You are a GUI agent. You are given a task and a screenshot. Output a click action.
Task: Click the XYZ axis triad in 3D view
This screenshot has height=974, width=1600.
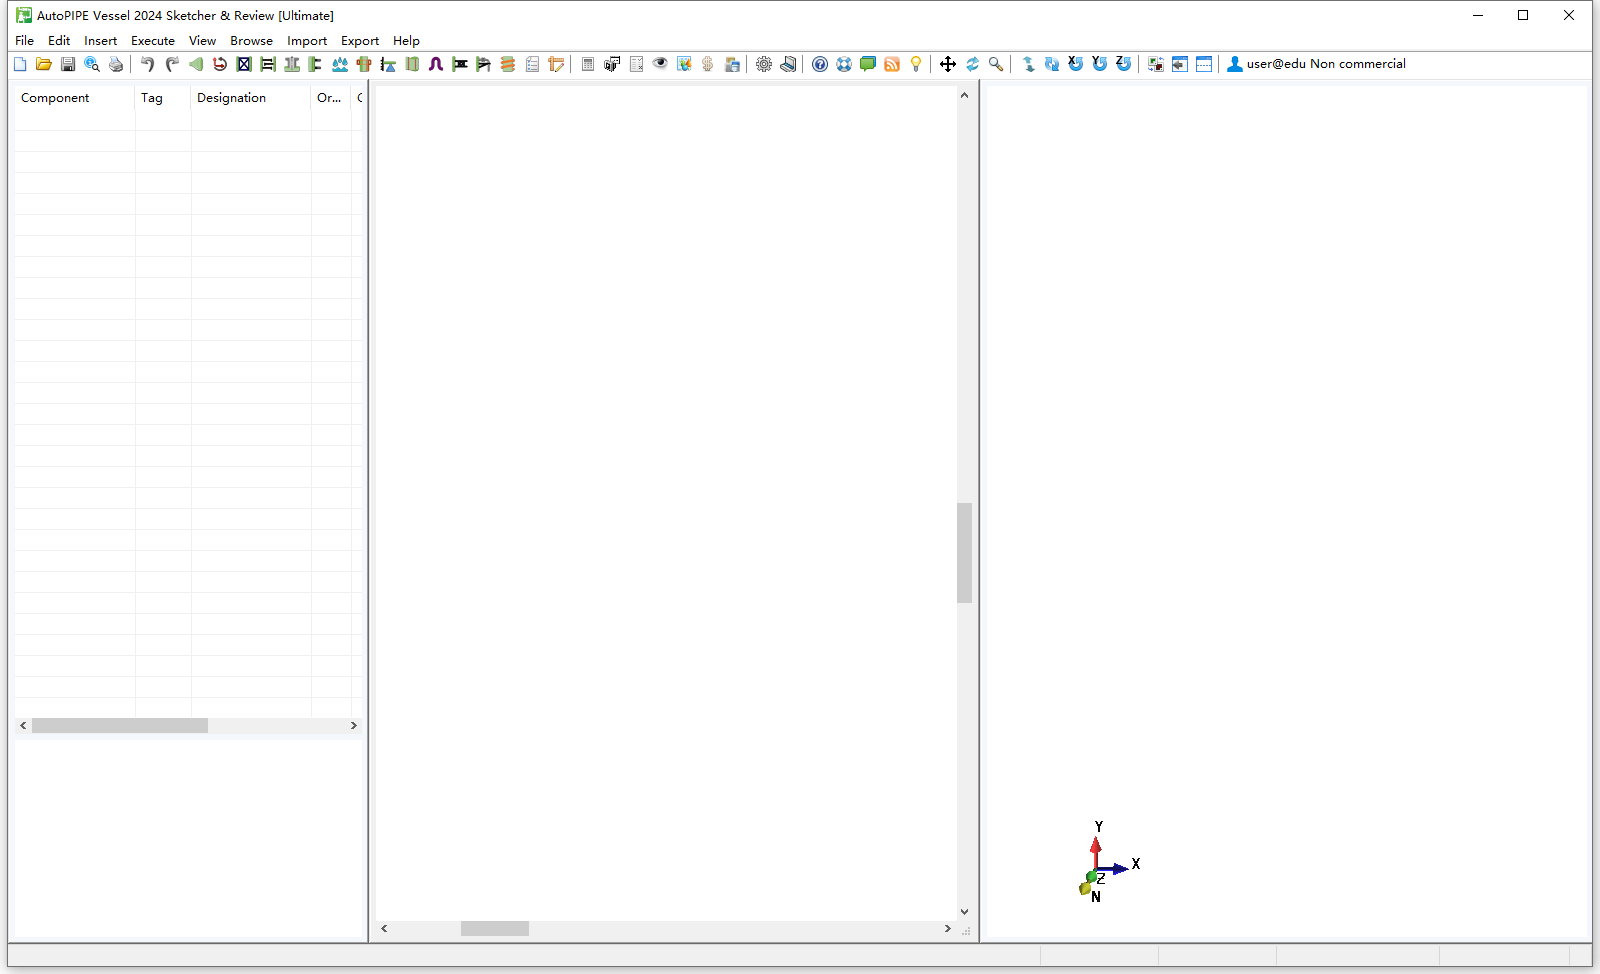1108,862
